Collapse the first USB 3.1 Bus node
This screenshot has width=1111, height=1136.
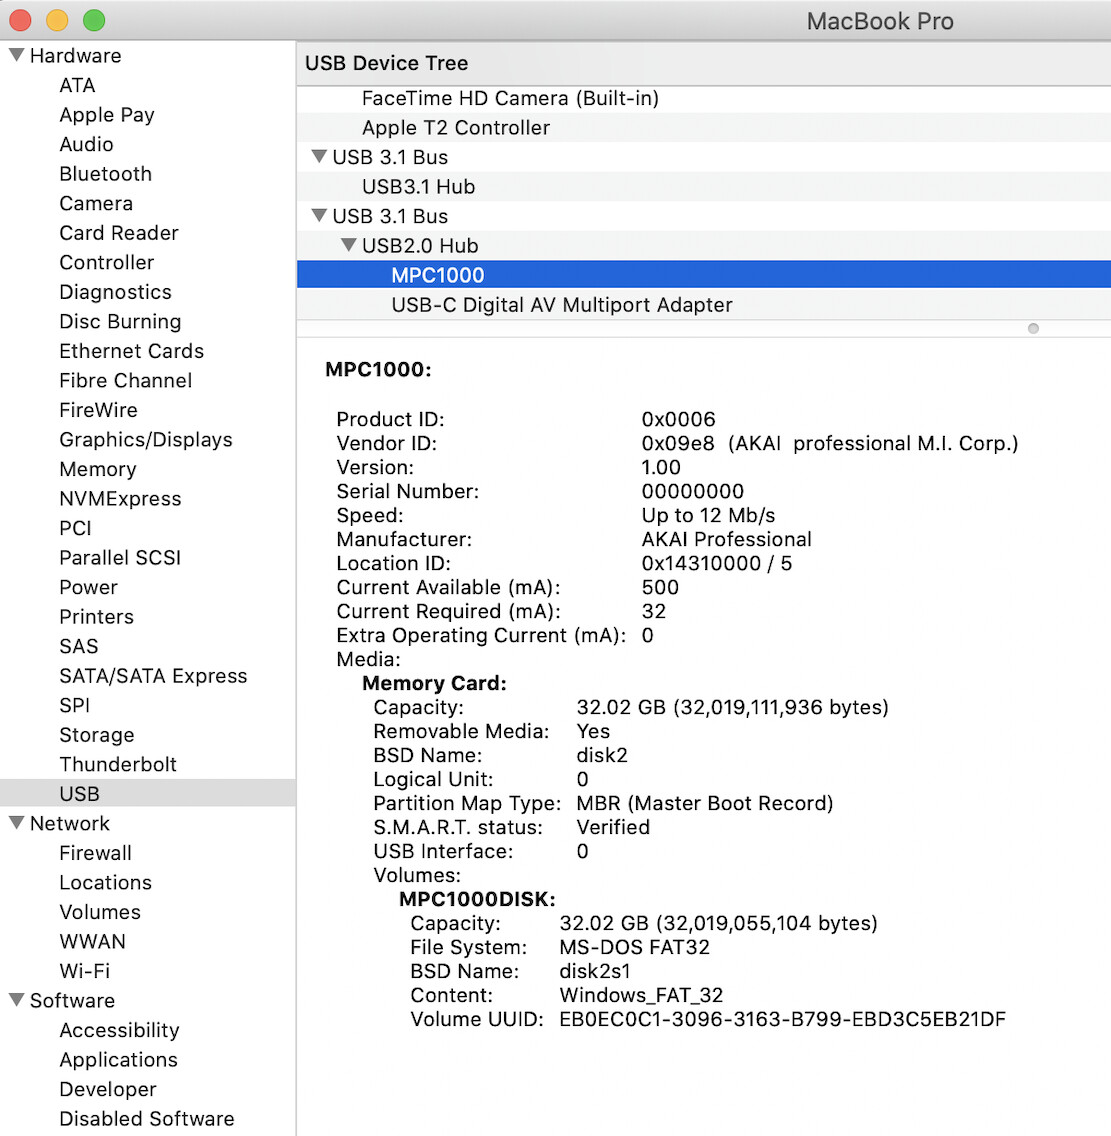(319, 157)
